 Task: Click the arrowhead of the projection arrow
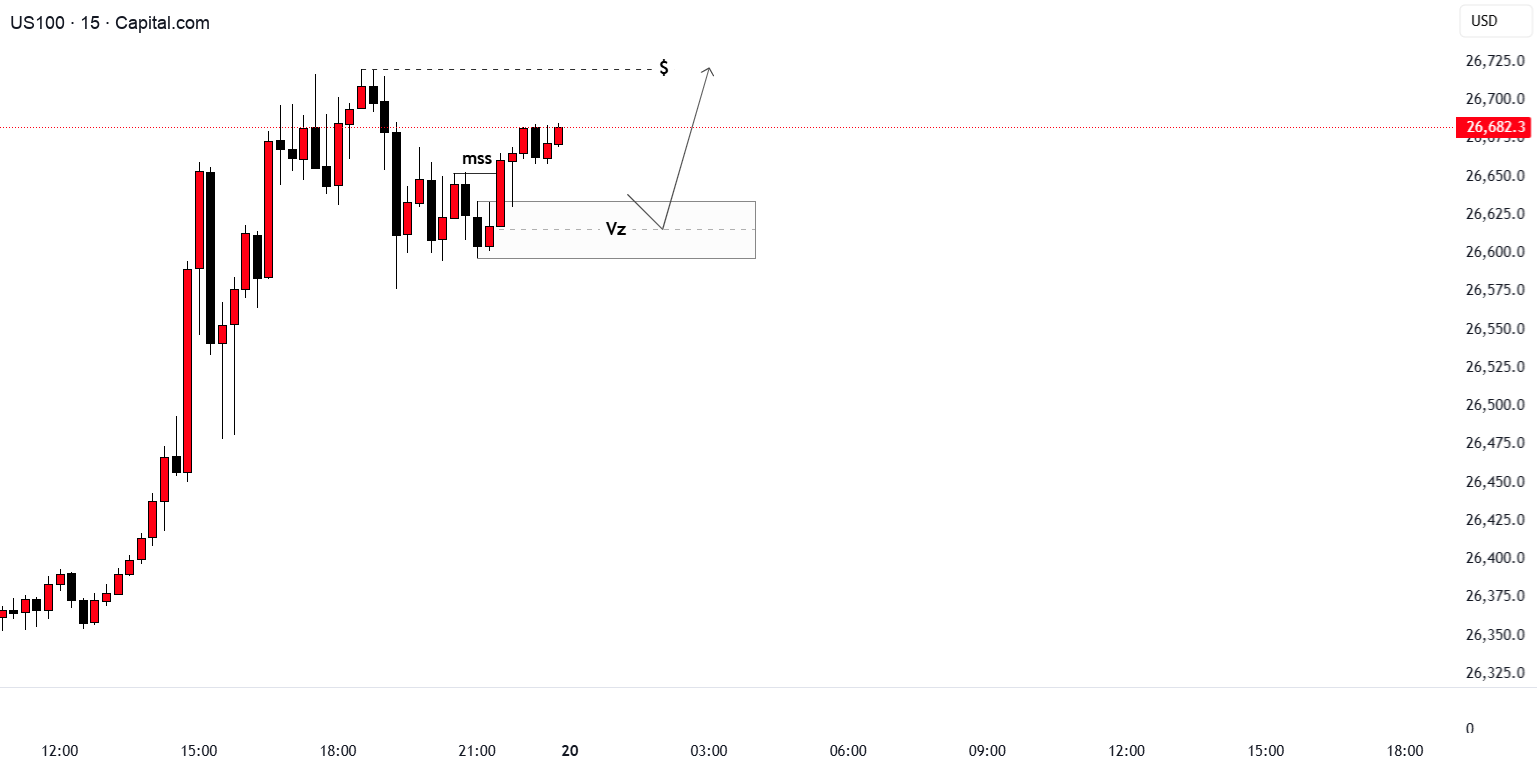click(x=709, y=70)
